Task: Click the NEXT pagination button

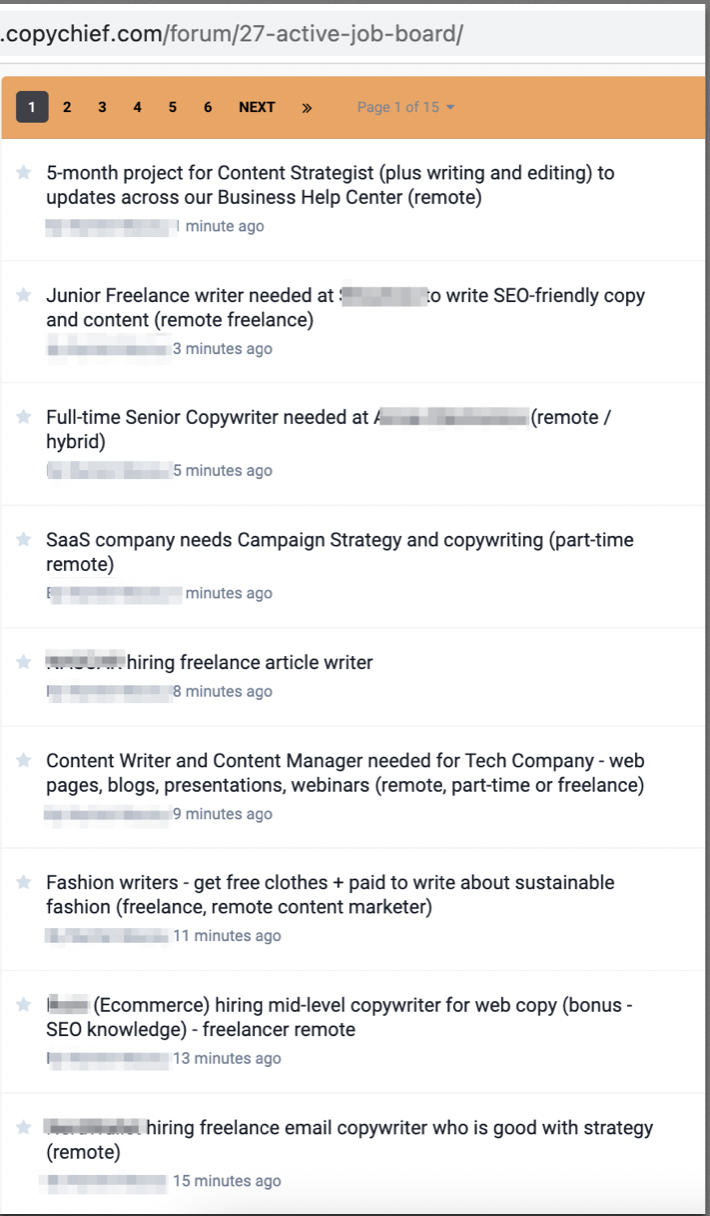Action: [x=257, y=107]
